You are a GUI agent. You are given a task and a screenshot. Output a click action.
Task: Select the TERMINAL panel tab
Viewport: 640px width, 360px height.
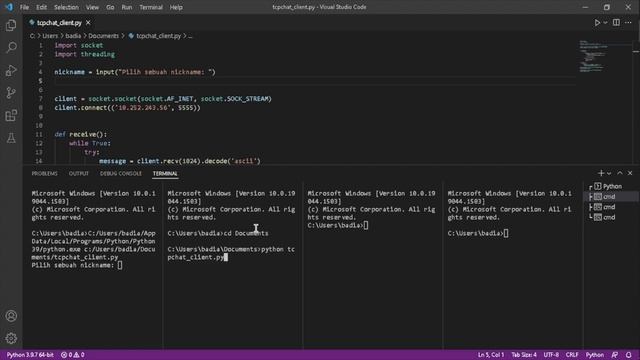pos(165,173)
